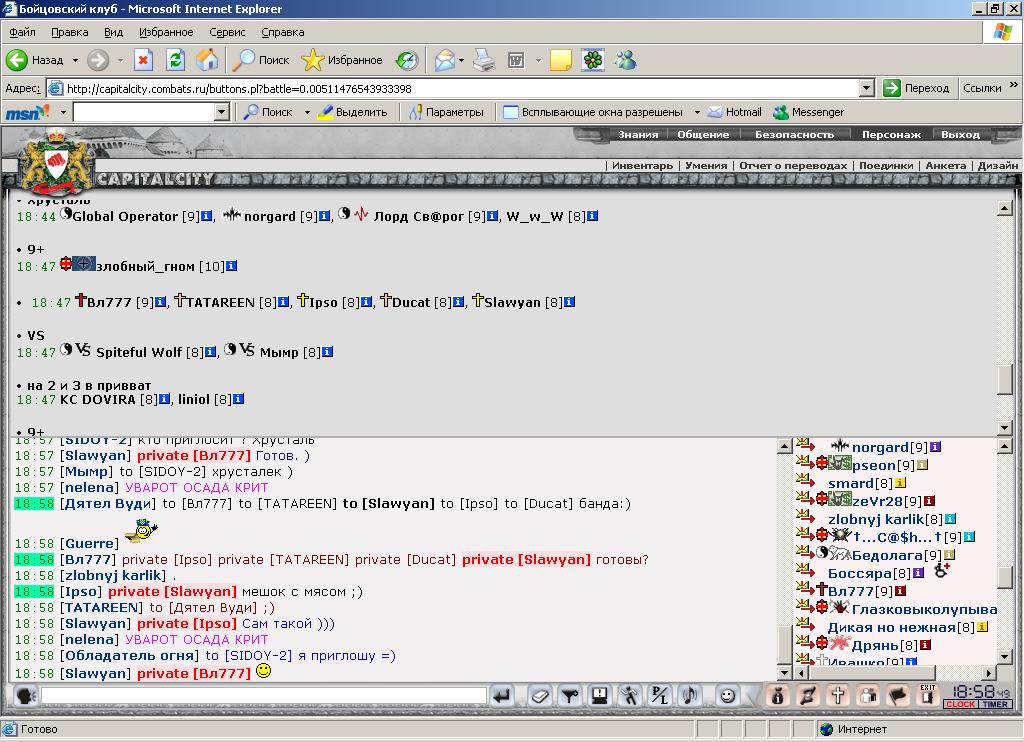Switch the display to CLOCK mode

pyautogui.click(x=961, y=704)
